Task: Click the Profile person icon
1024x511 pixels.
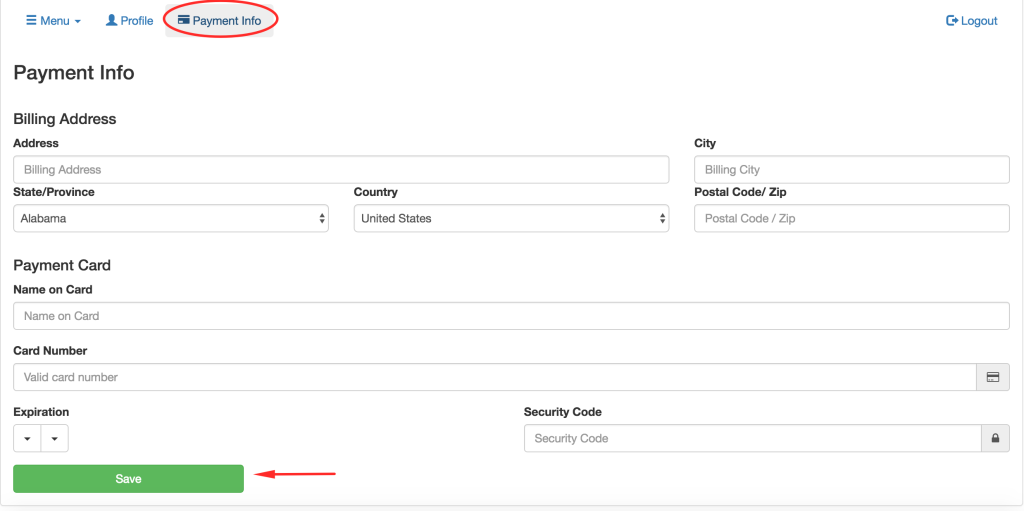Action: coord(111,20)
